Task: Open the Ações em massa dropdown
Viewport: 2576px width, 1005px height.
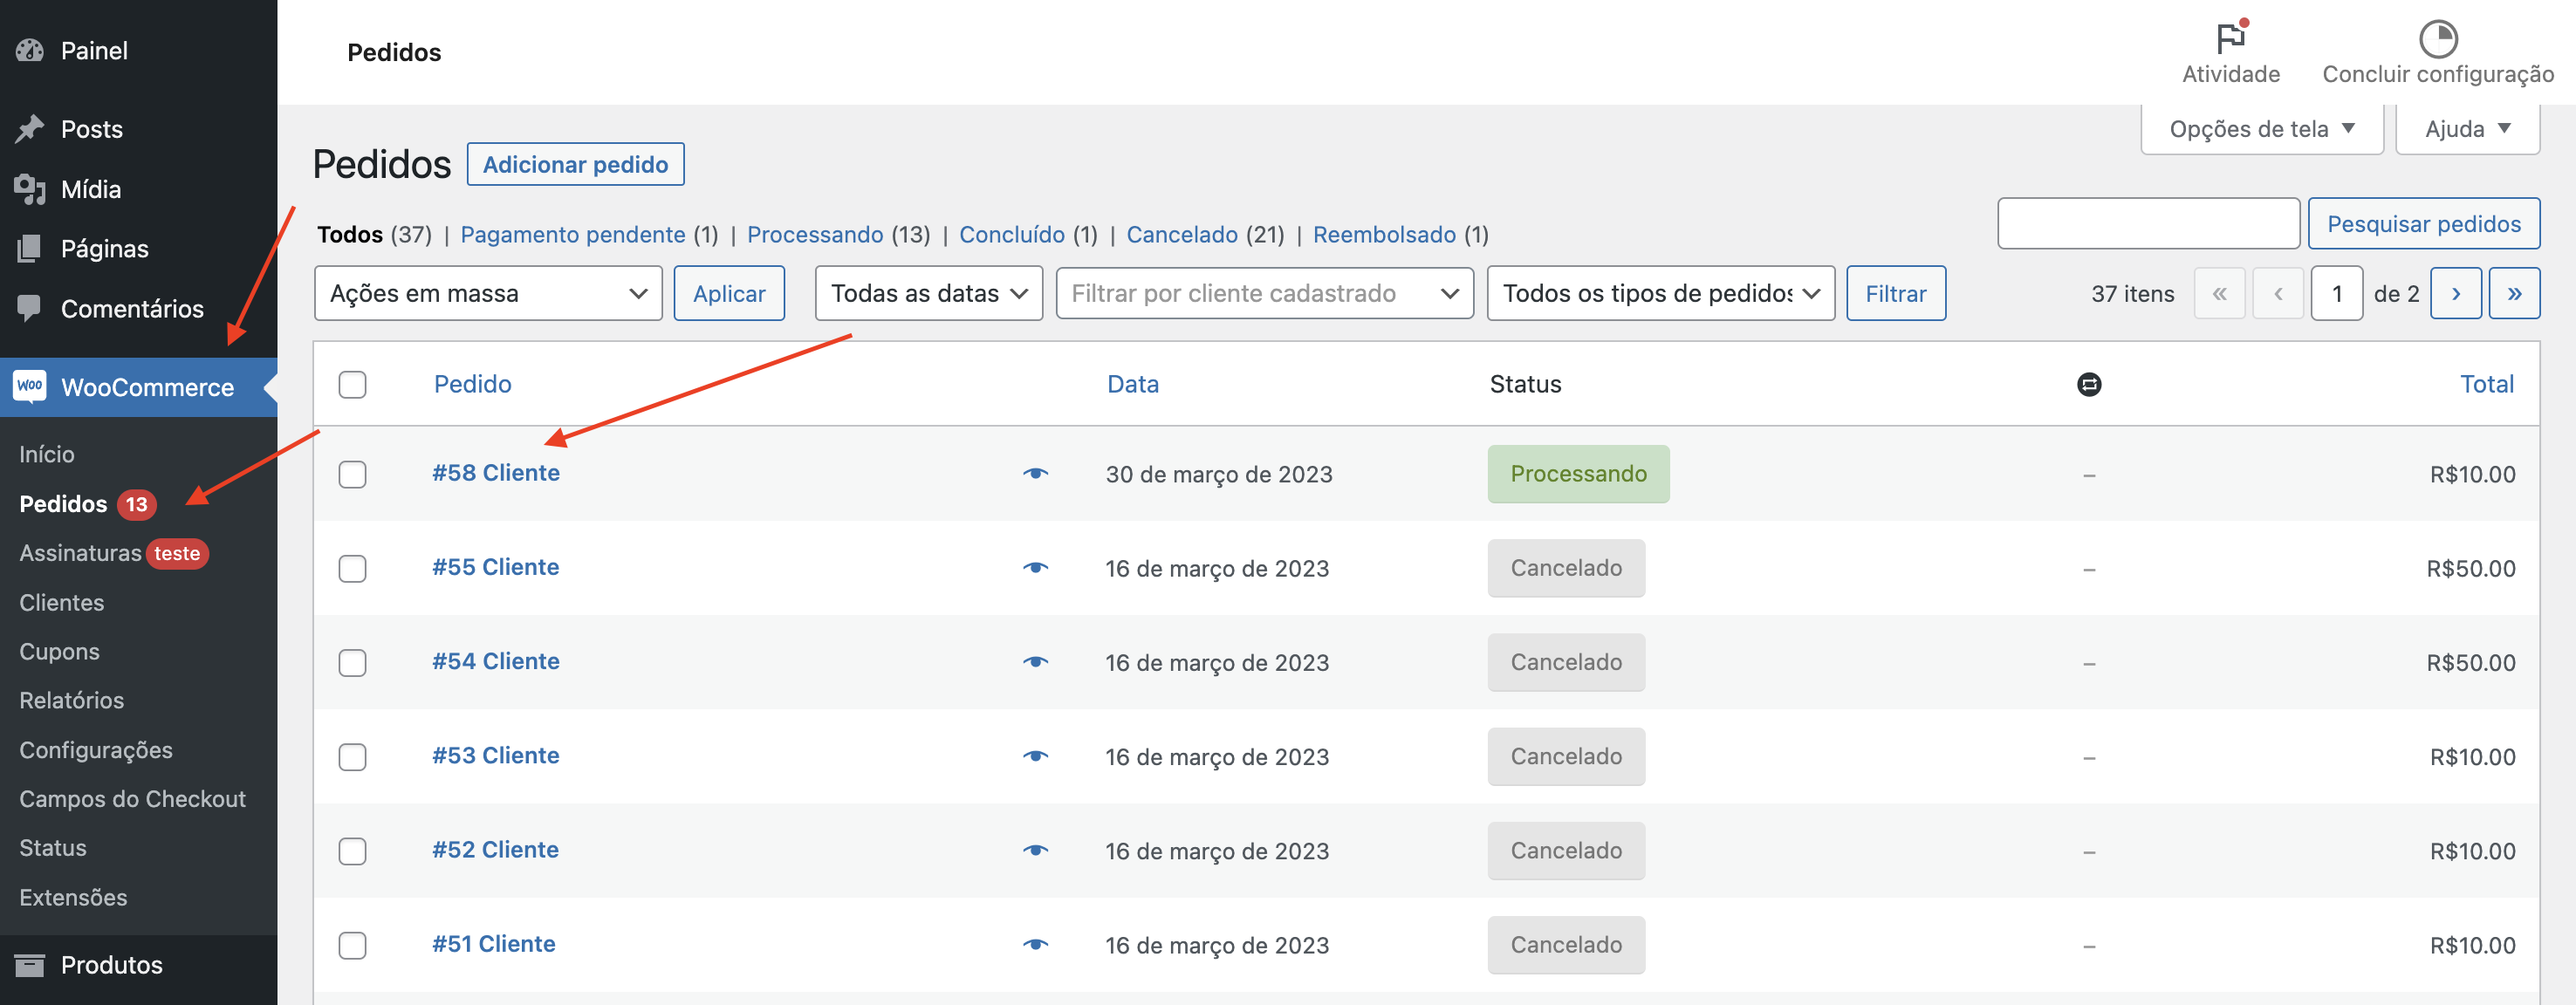Action: coord(487,293)
